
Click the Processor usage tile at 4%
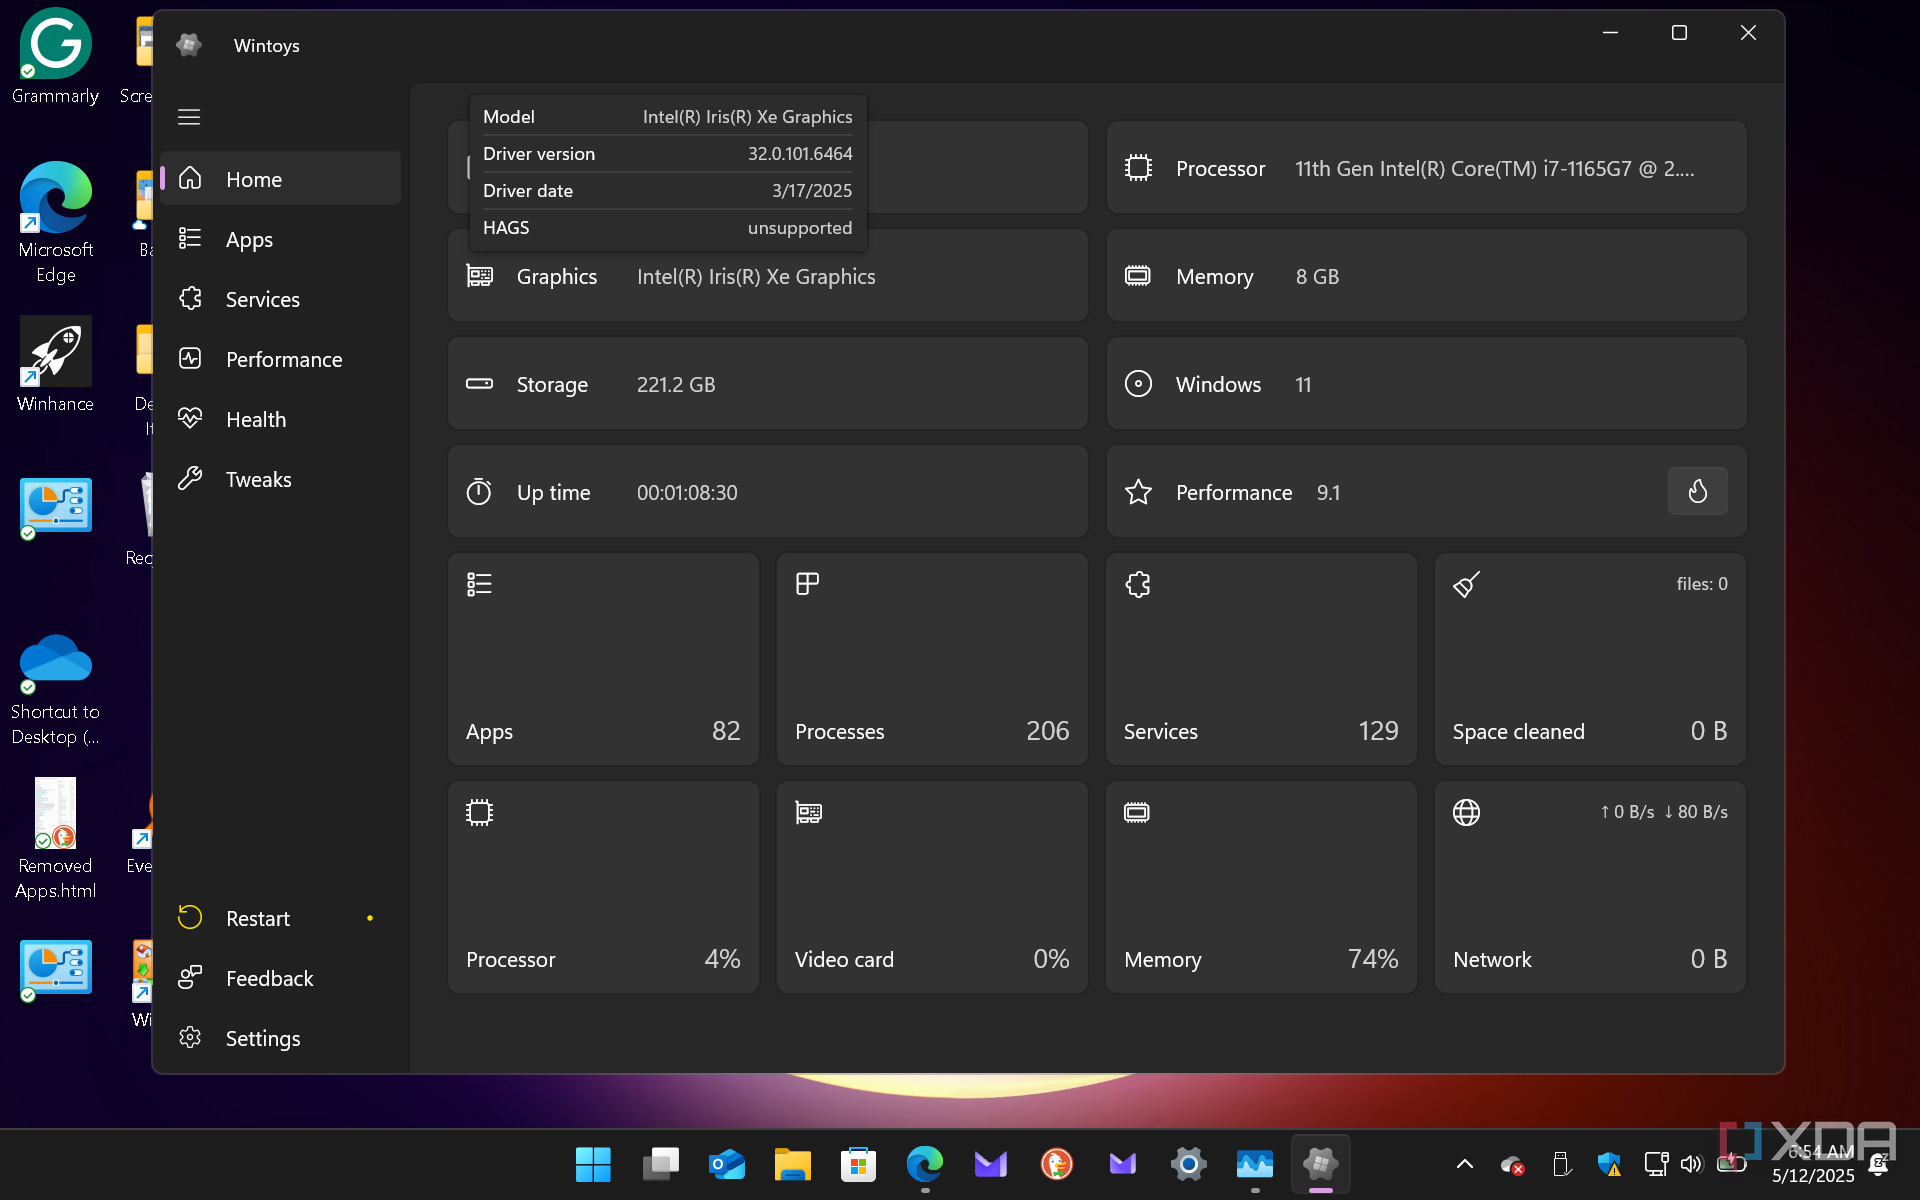click(603, 887)
